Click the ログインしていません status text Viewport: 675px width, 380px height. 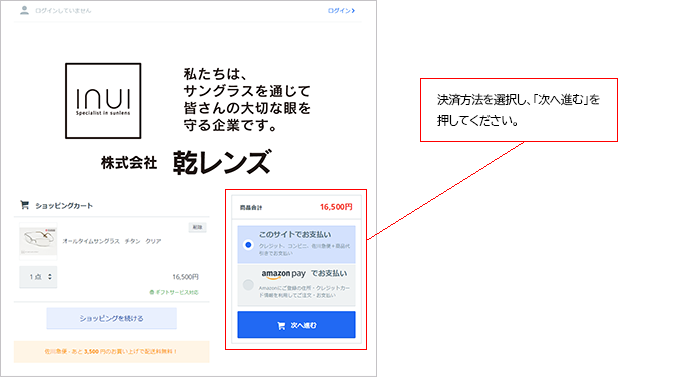click(x=63, y=10)
